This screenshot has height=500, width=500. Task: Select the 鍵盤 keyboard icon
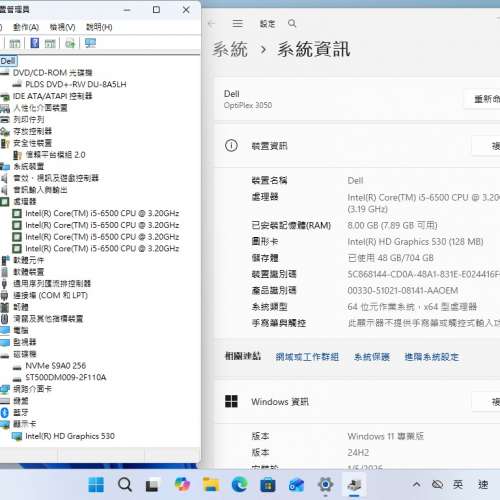pyautogui.click(x=5, y=401)
